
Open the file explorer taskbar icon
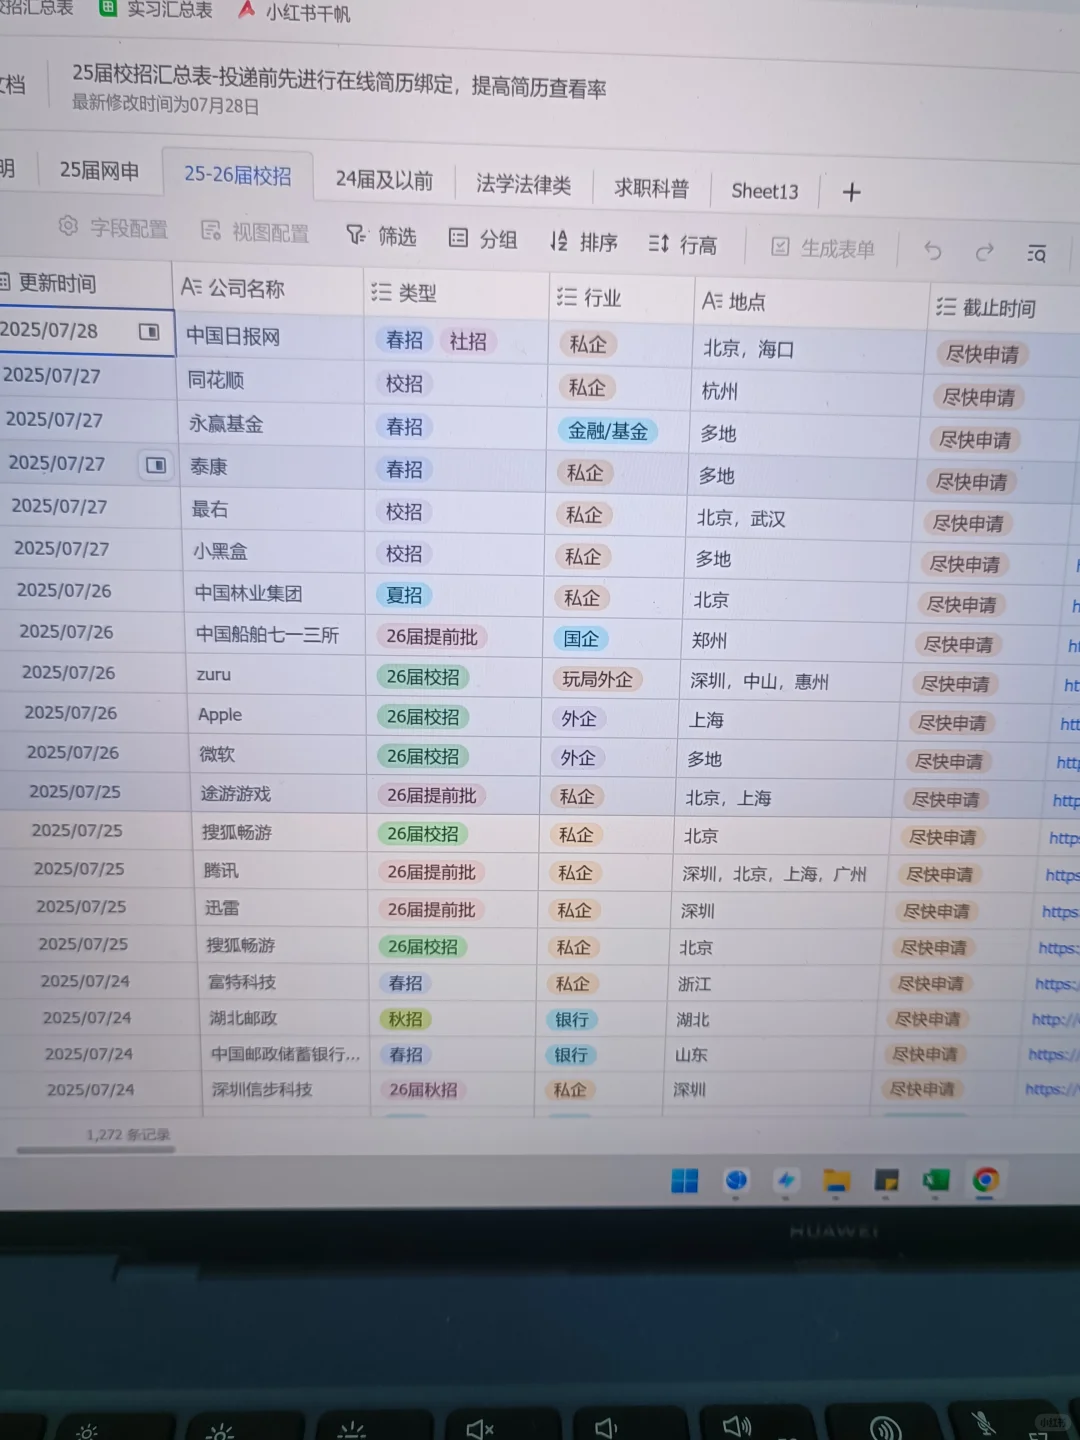(x=837, y=1182)
